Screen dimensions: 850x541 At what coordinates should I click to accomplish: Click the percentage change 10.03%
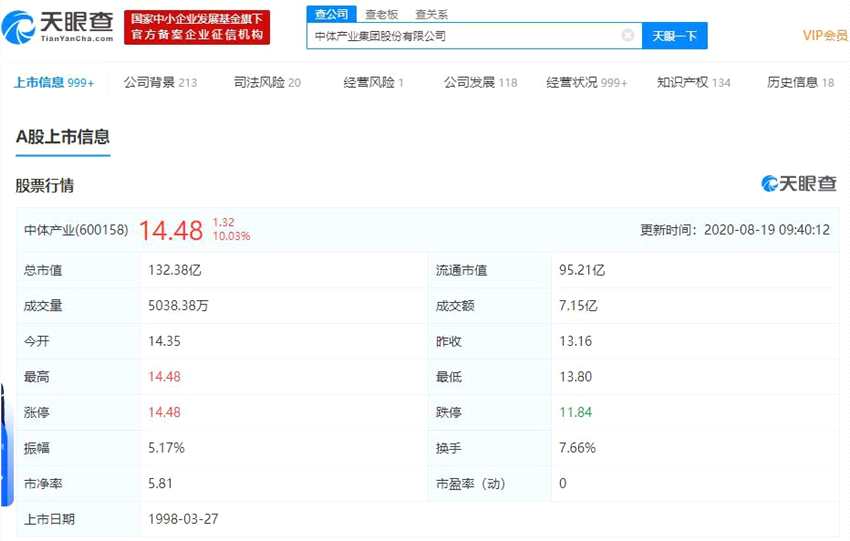[x=231, y=236]
